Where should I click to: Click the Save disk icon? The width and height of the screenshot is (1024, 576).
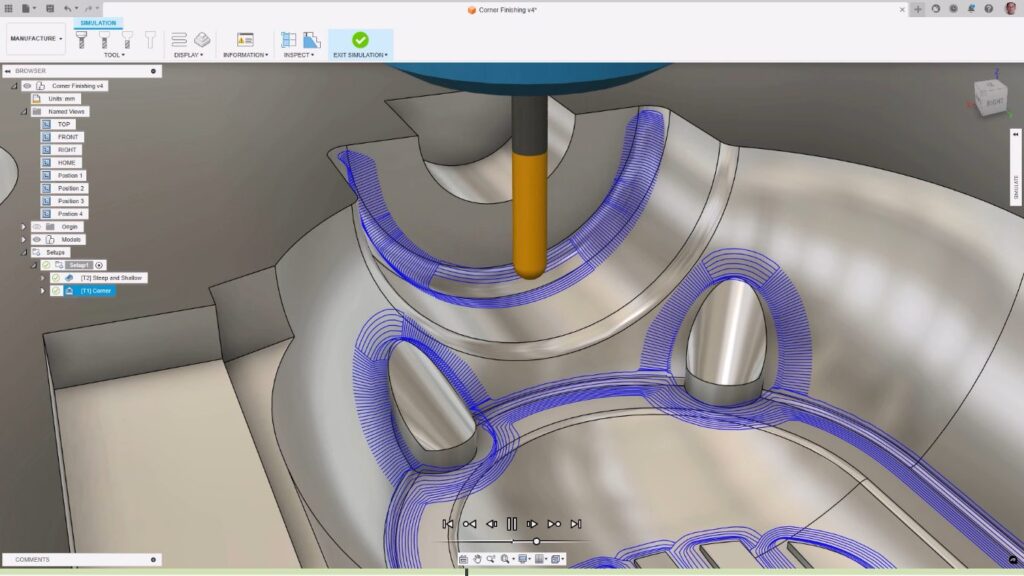click(x=50, y=8)
